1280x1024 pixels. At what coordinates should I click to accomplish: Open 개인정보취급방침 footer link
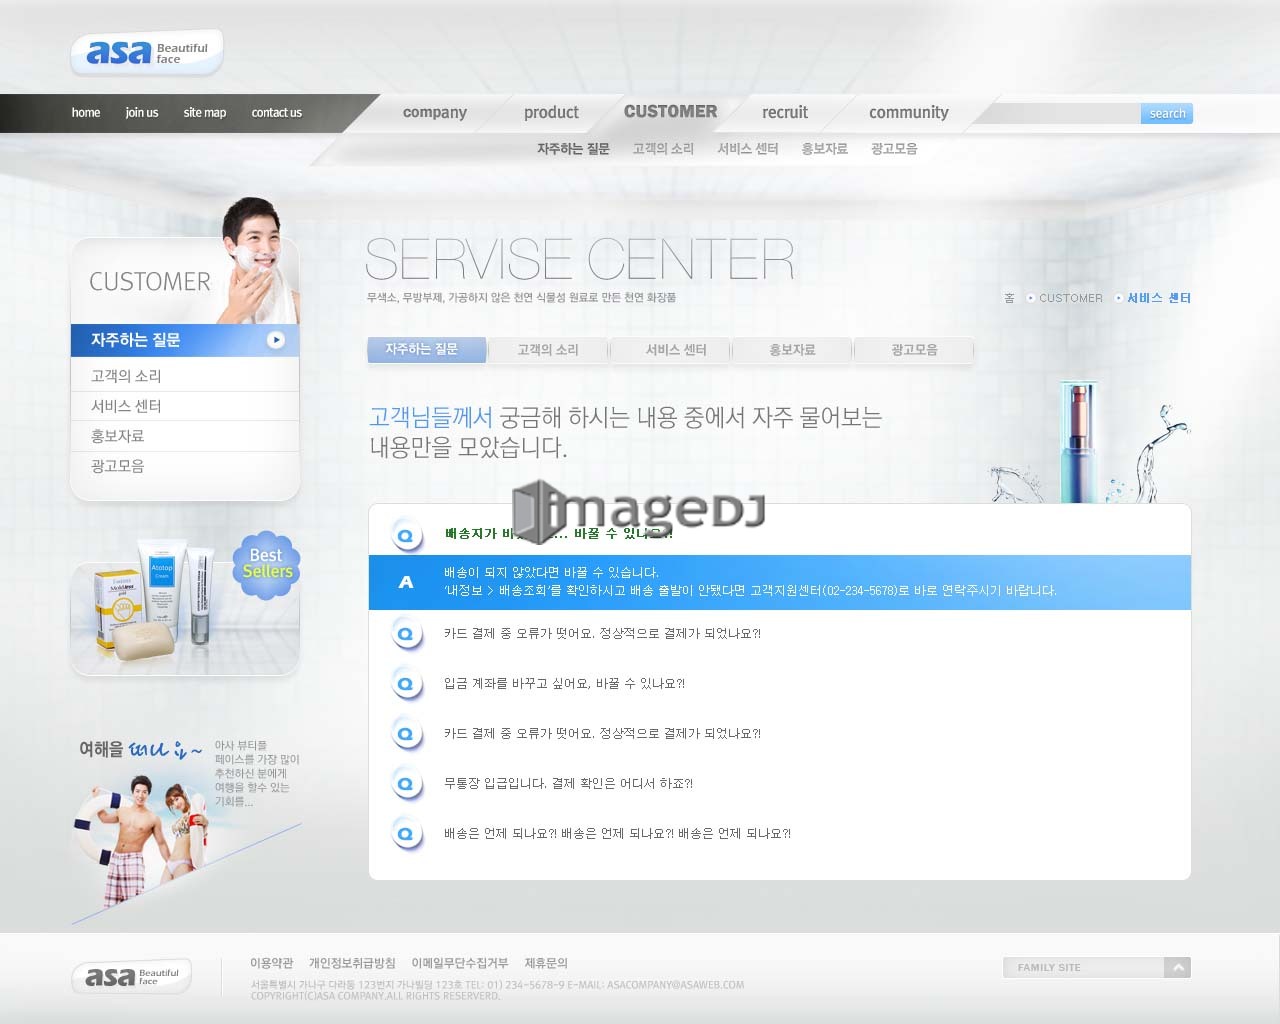[x=352, y=963]
